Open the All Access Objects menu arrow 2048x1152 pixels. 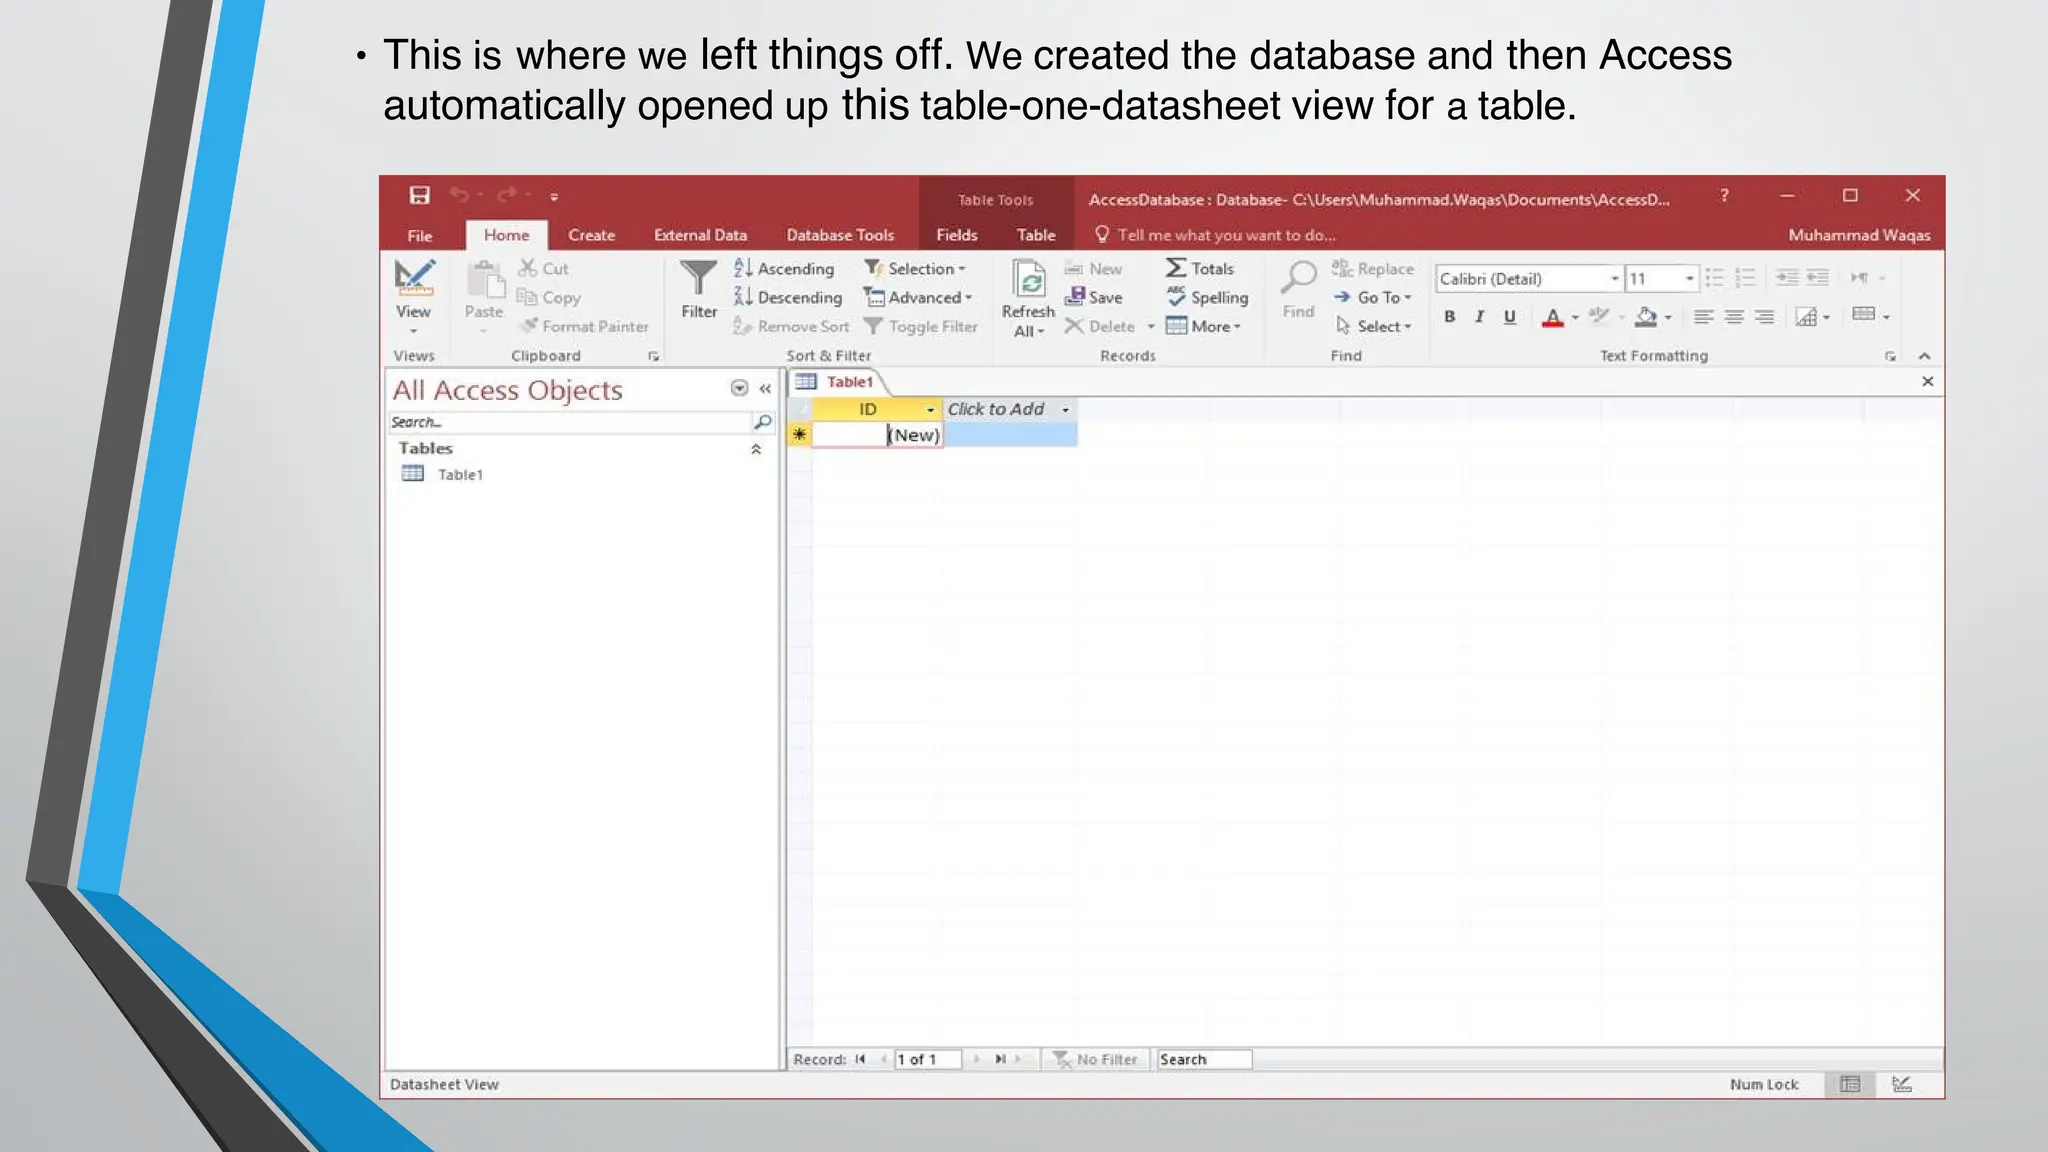(x=739, y=388)
